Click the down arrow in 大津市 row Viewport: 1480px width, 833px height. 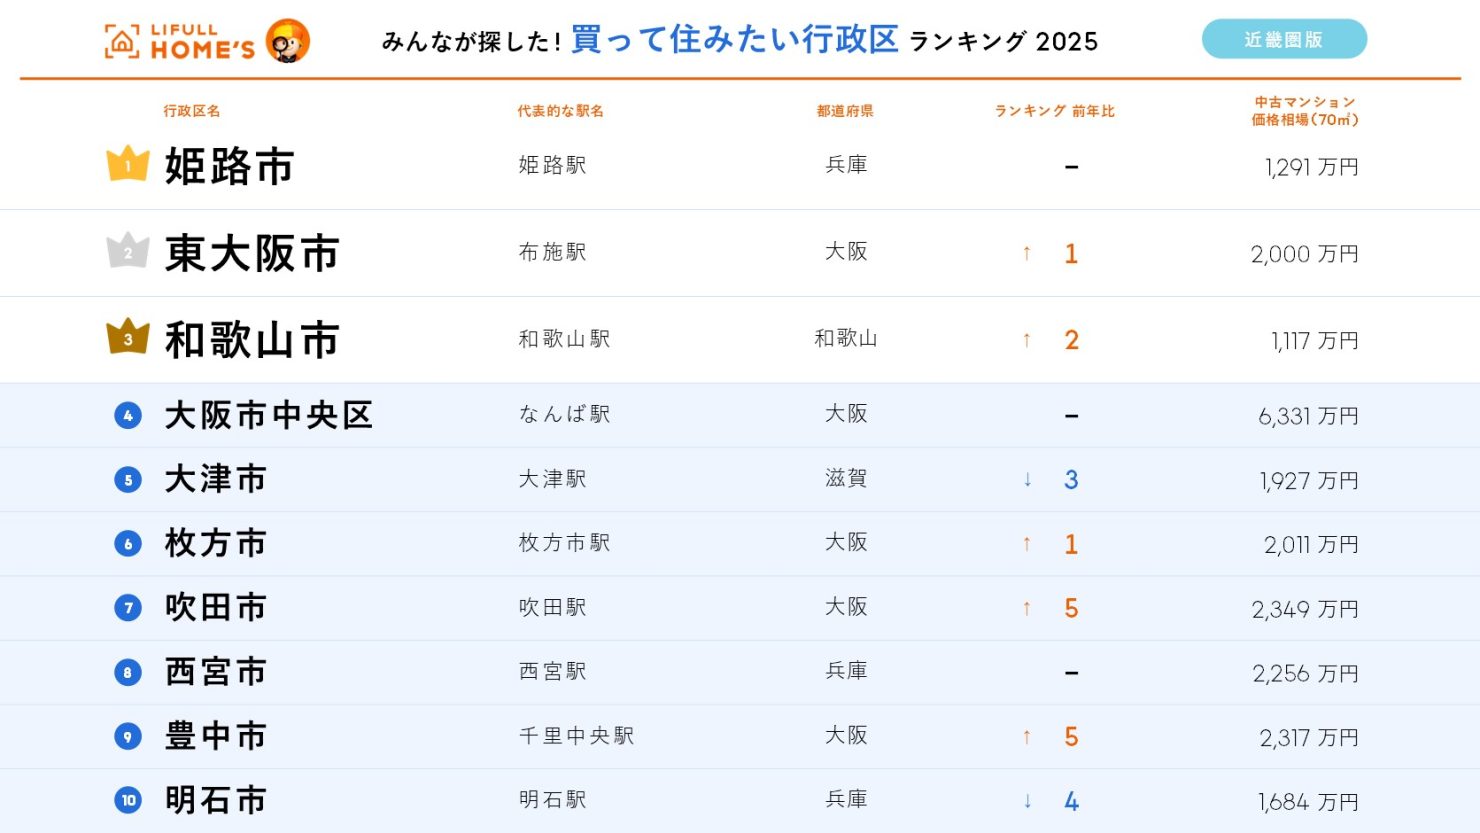[1027, 480]
